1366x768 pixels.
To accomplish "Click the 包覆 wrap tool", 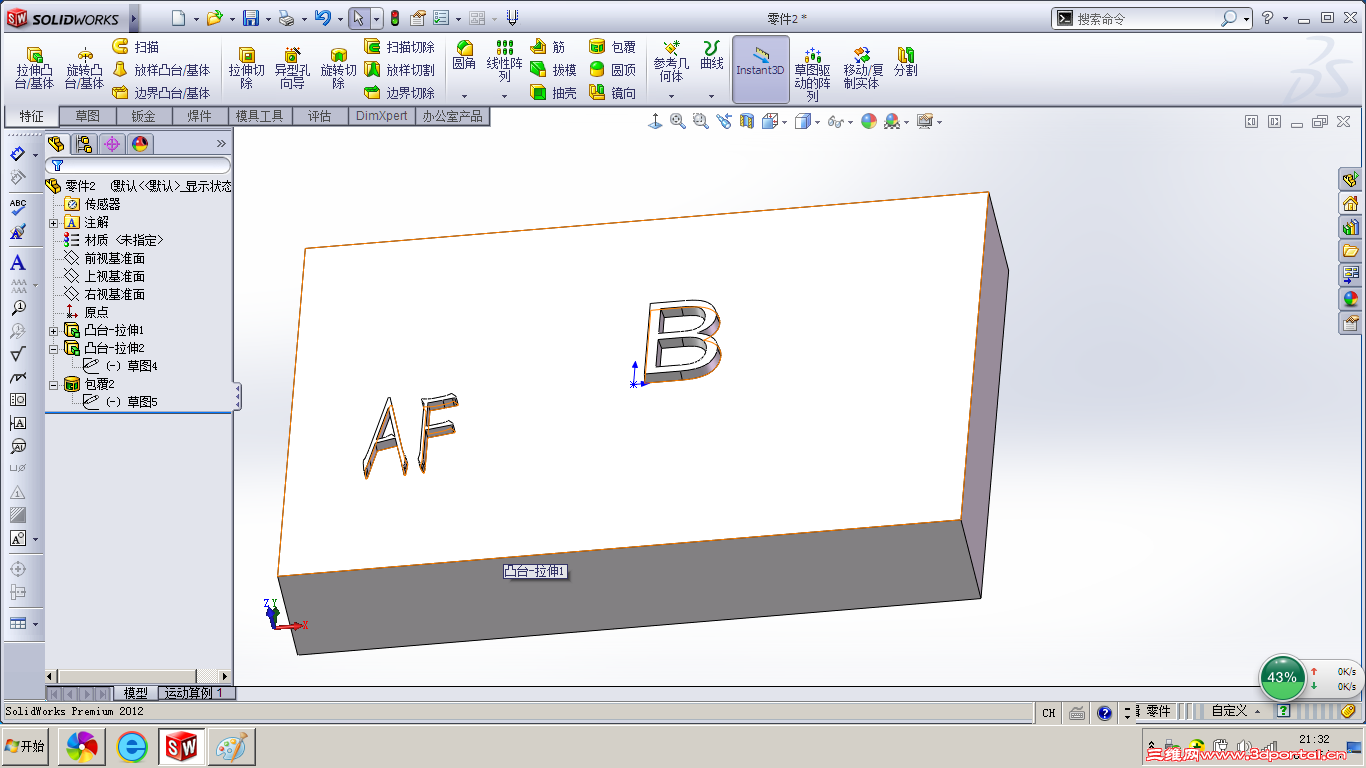I will (x=612, y=47).
